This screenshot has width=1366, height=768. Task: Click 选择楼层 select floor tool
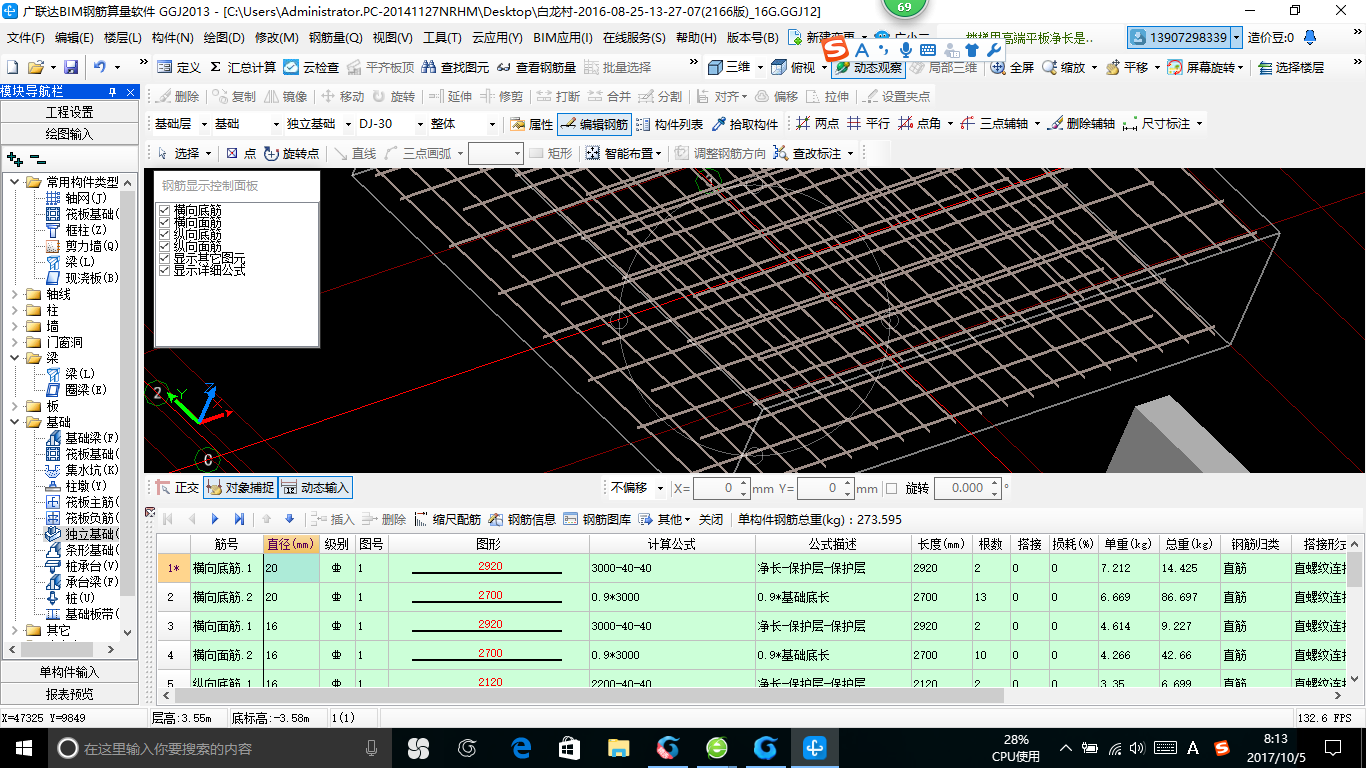(x=1291, y=67)
